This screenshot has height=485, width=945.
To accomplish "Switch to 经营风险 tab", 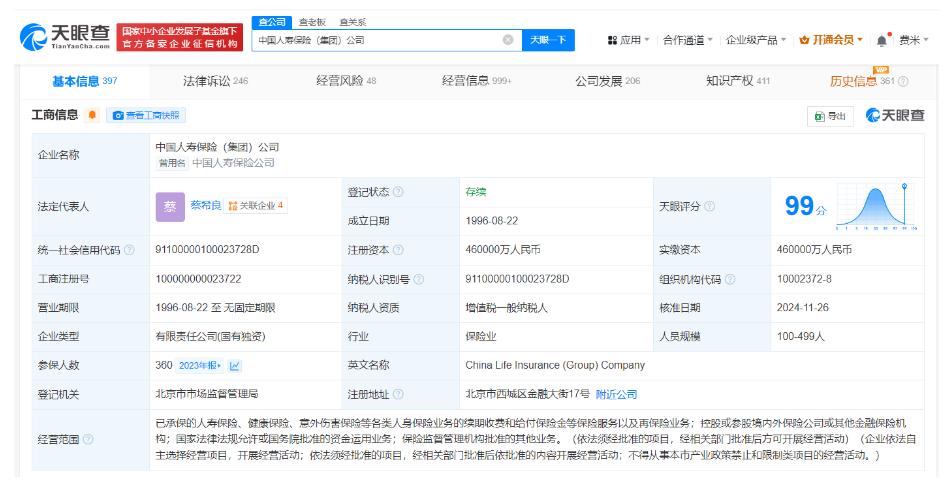I will tap(346, 81).
